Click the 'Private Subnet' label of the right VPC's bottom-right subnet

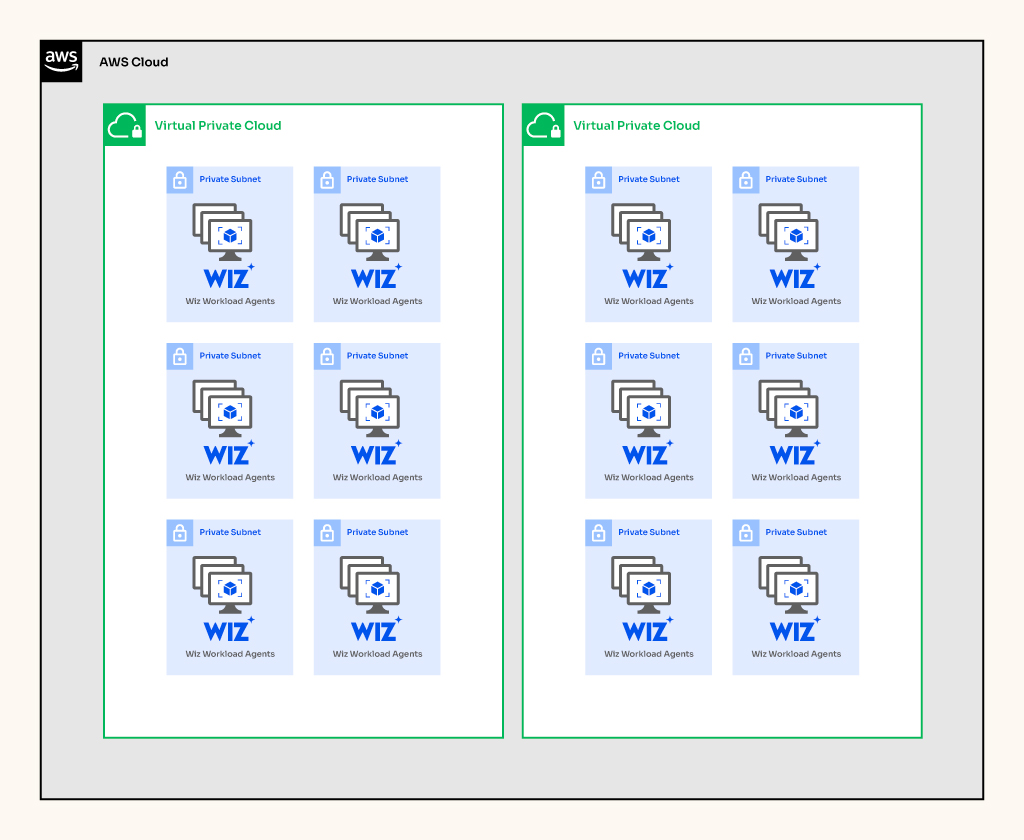[796, 532]
